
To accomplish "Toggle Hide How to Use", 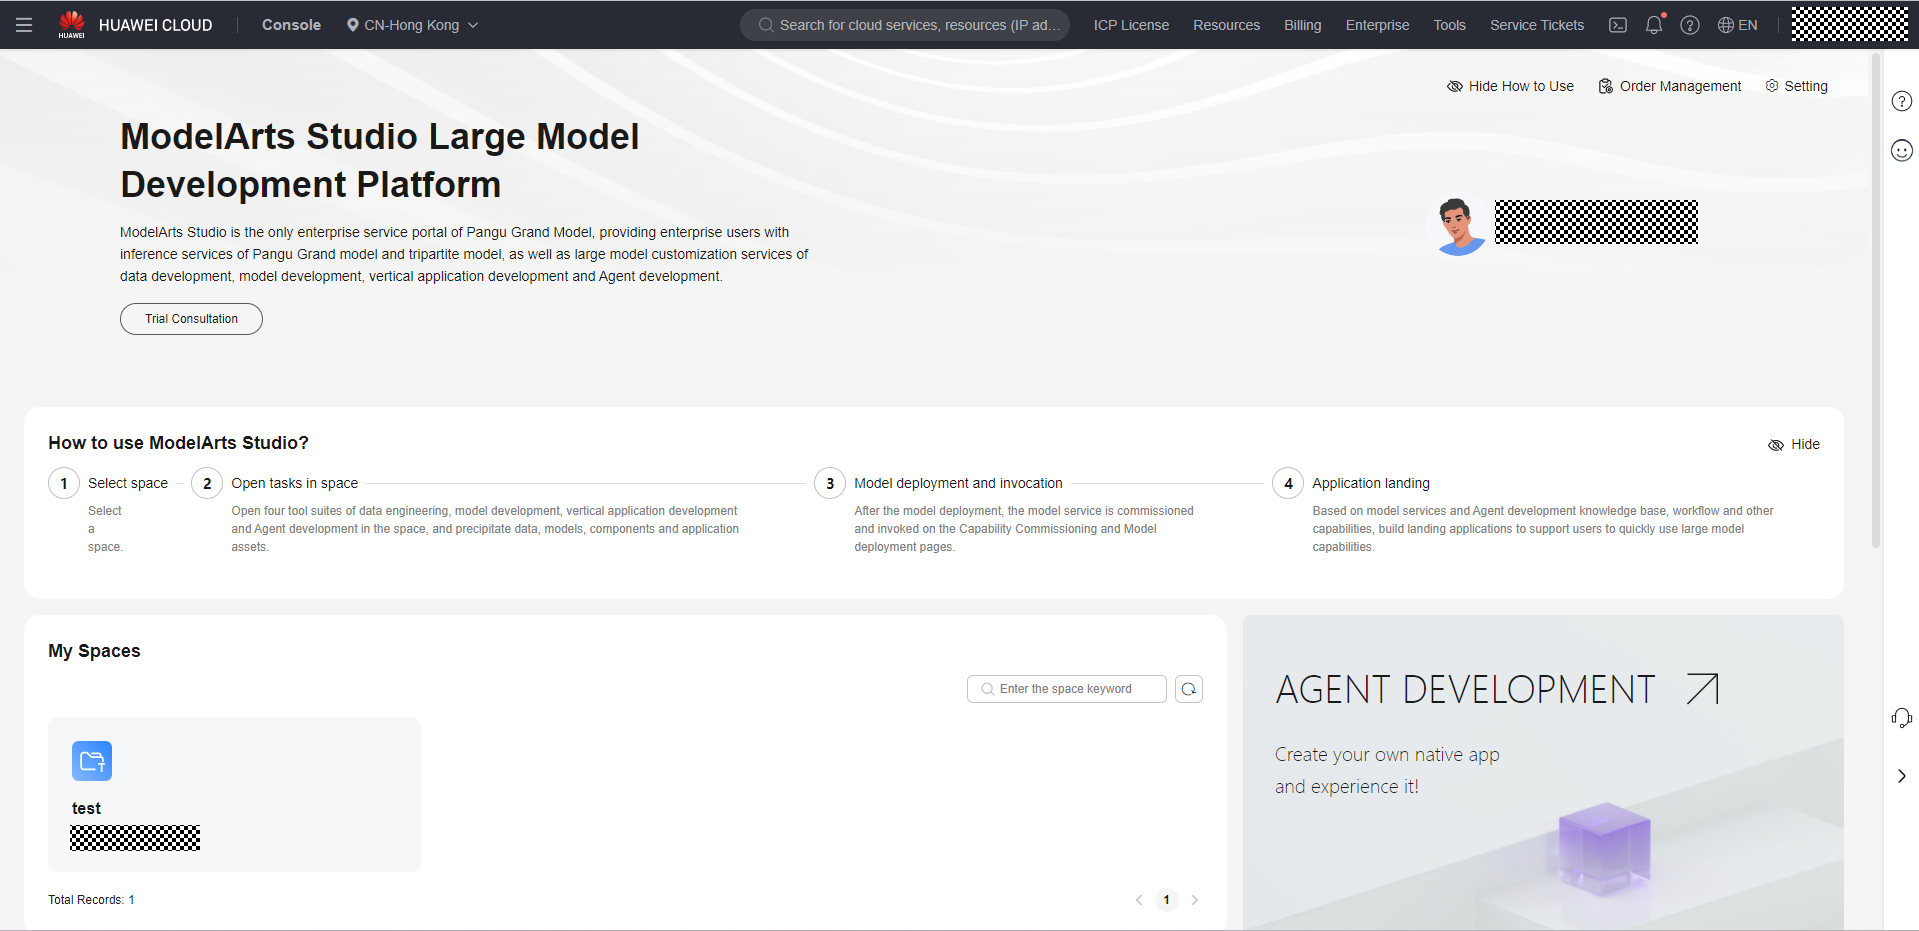I will pos(1510,86).
